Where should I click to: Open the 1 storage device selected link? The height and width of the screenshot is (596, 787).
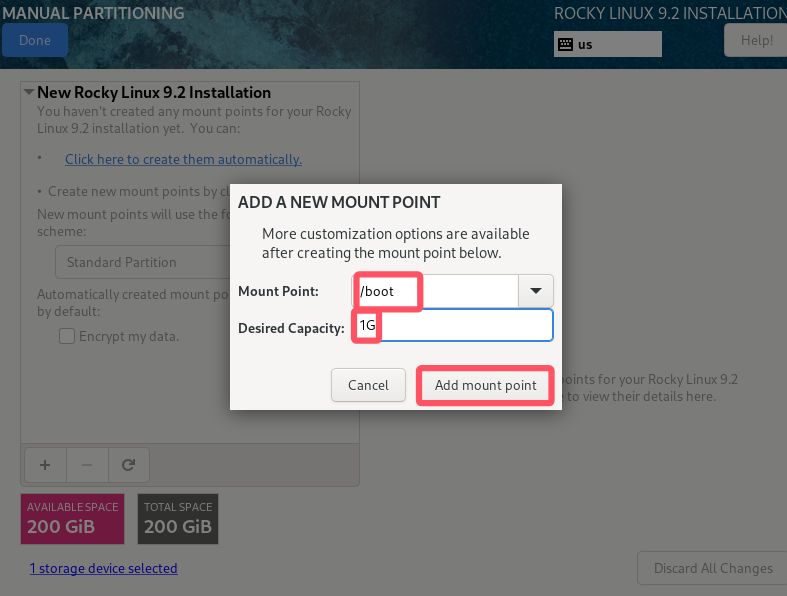[103, 568]
